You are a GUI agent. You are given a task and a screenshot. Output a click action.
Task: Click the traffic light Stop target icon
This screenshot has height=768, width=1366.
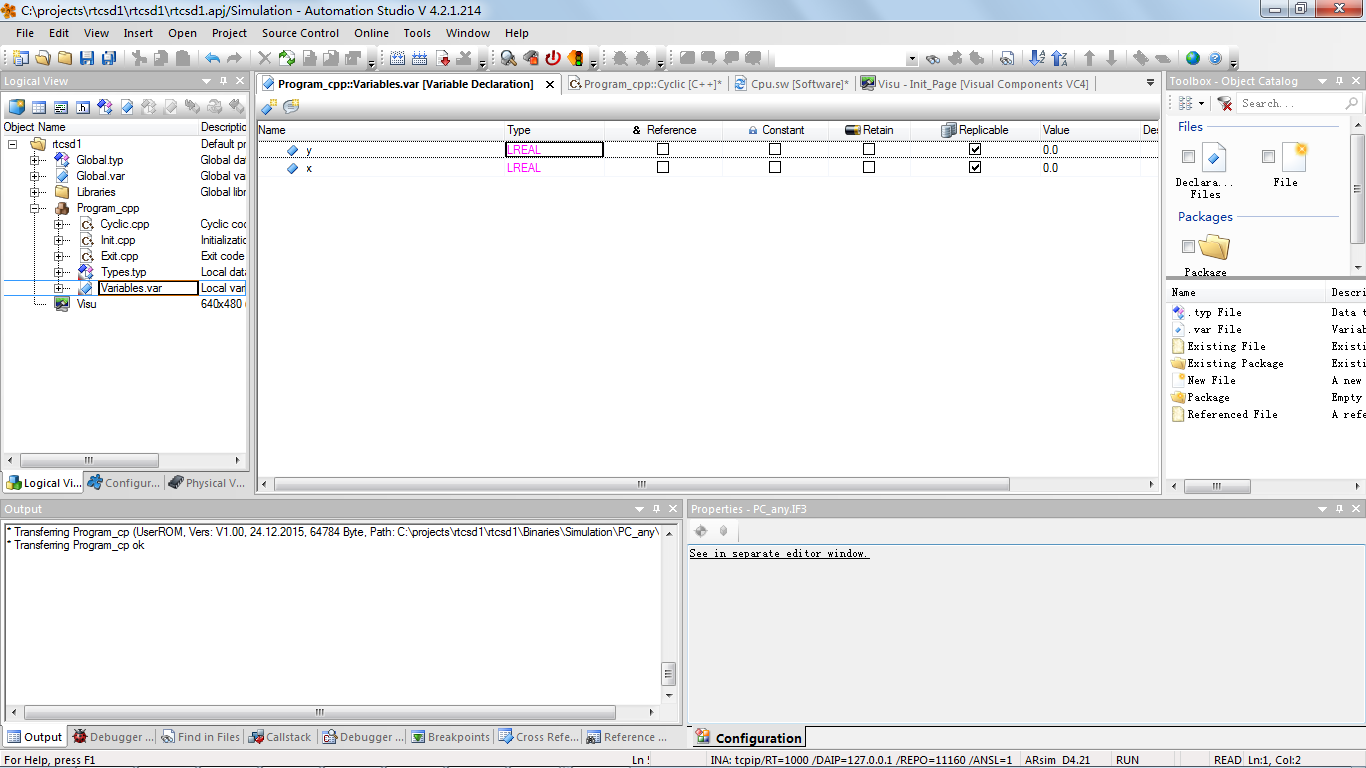pos(575,58)
